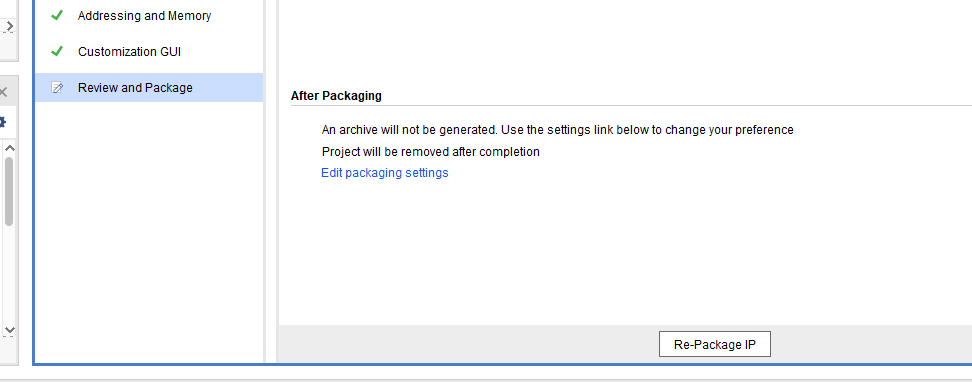Click the green checkmark beside Addressing and Memory
The width and height of the screenshot is (972, 382).
56,16
